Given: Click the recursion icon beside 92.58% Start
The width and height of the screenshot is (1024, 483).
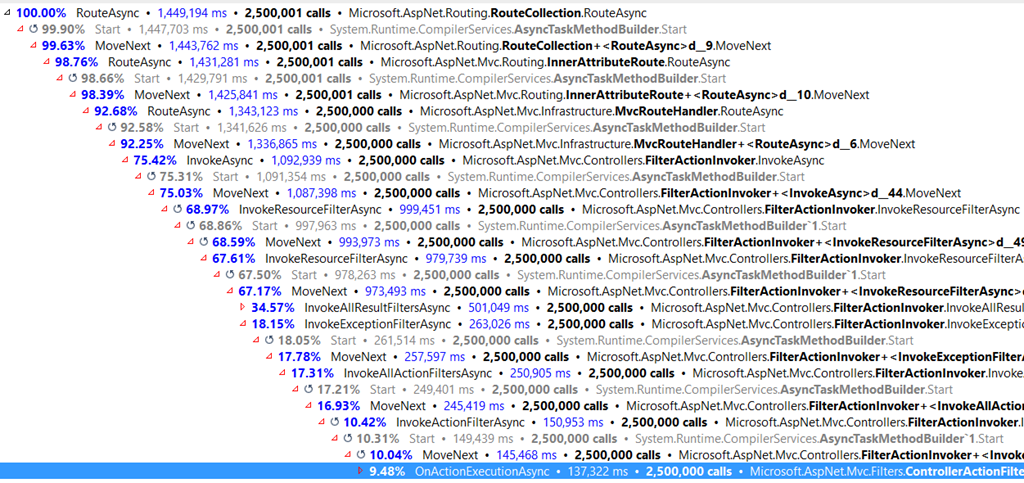Looking at the screenshot, I should tap(112, 127).
